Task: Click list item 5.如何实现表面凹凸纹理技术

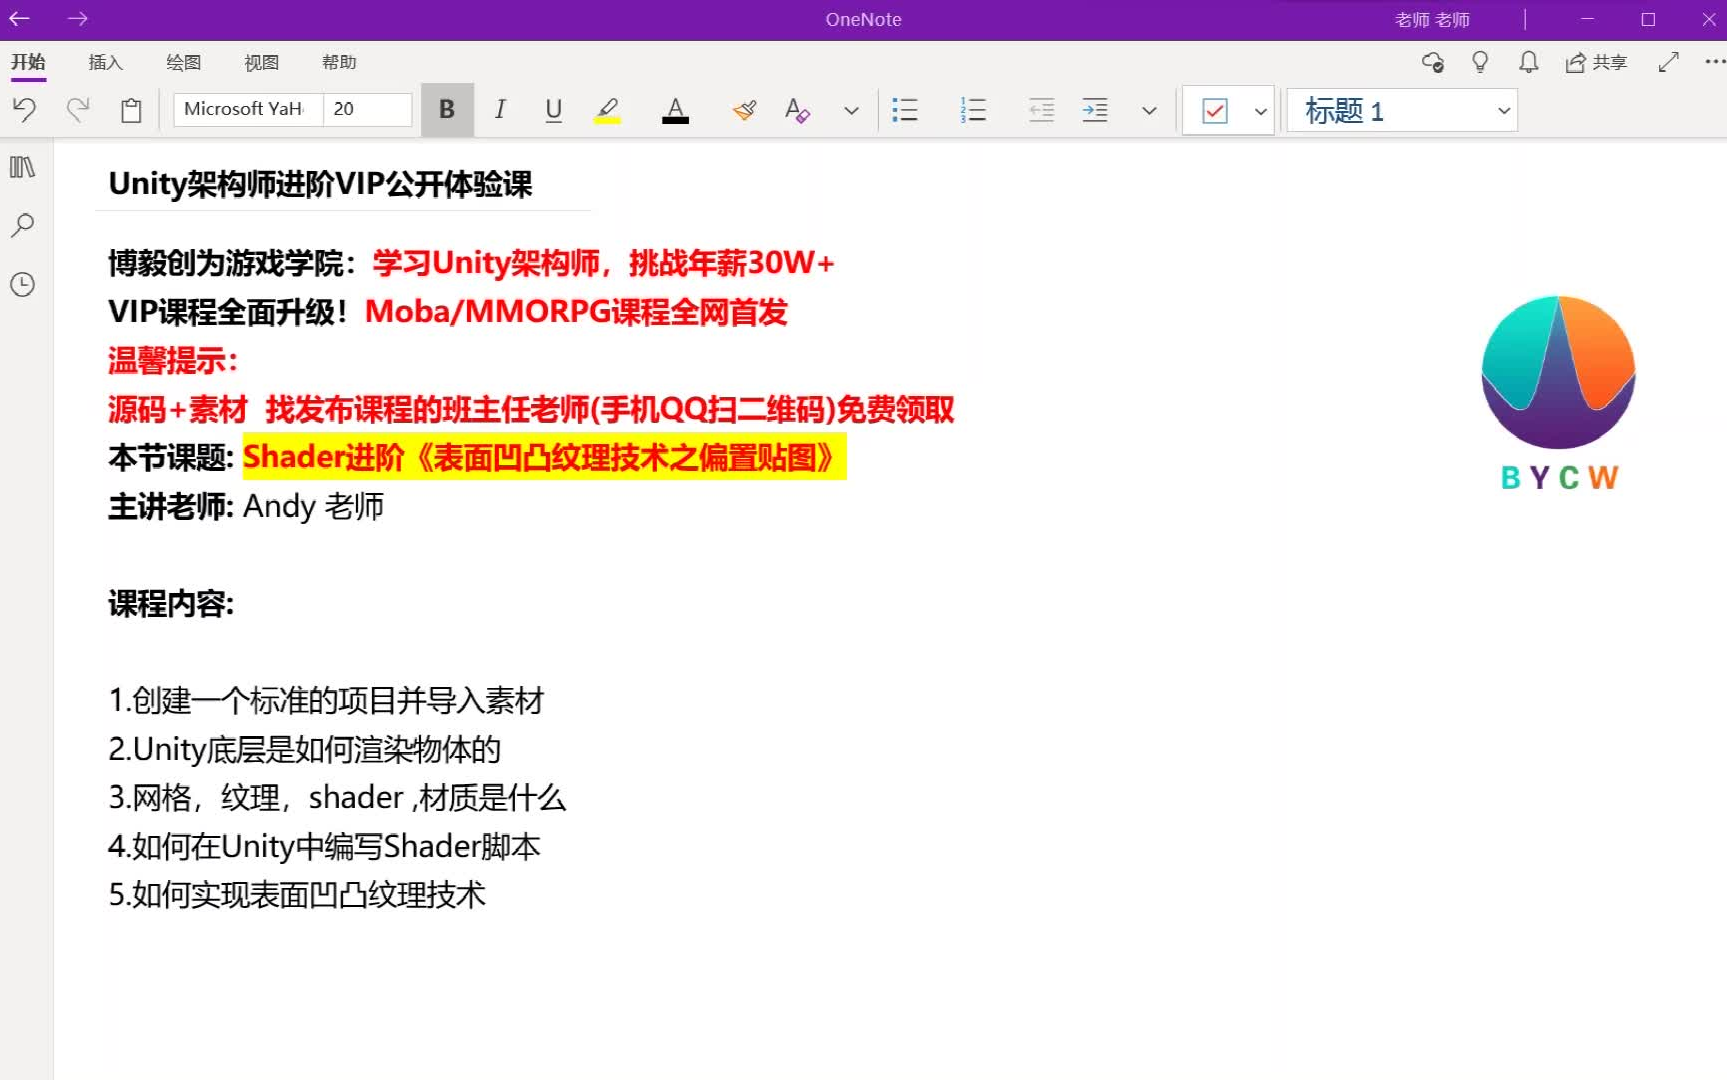Action: click(x=297, y=894)
